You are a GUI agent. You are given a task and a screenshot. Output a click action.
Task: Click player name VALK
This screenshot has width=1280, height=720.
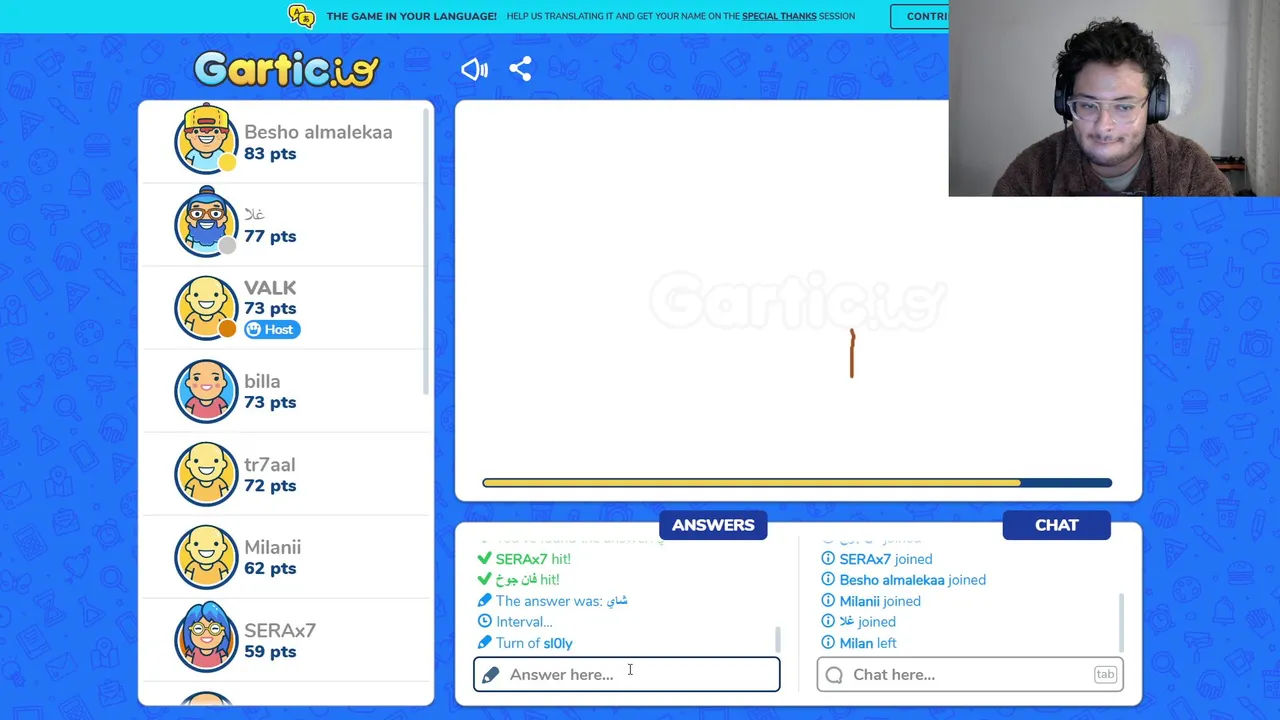point(270,288)
